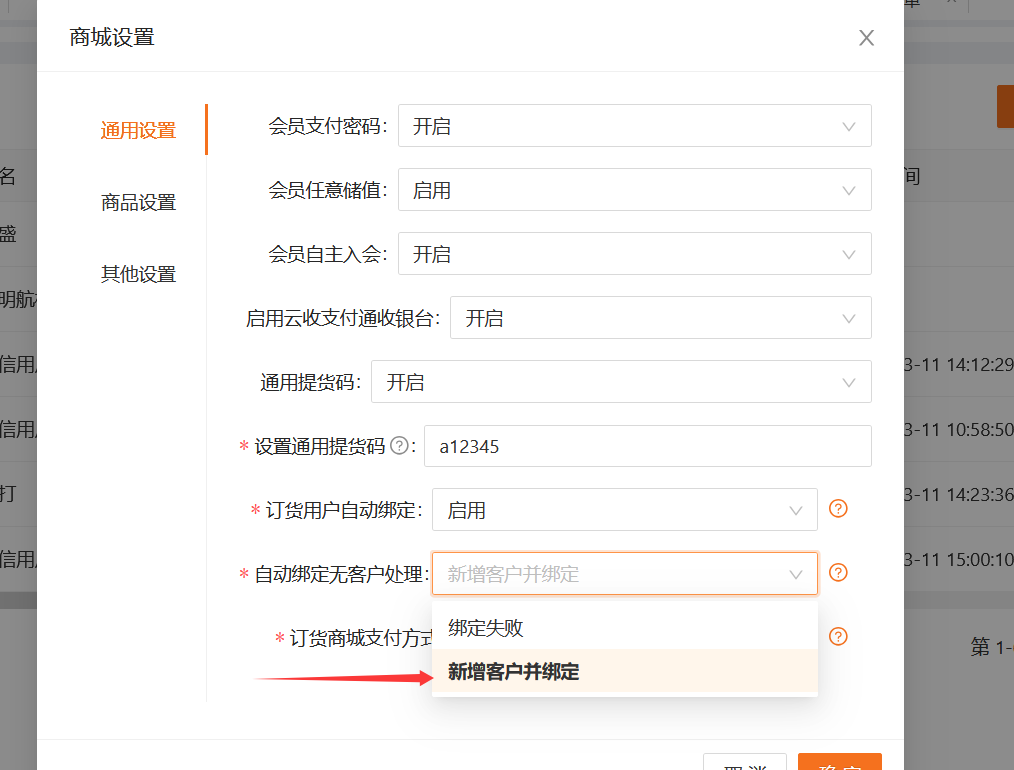Open the 会员支付密码 dropdown
This screenshot has height=770, width=1014.
[634, 126]
